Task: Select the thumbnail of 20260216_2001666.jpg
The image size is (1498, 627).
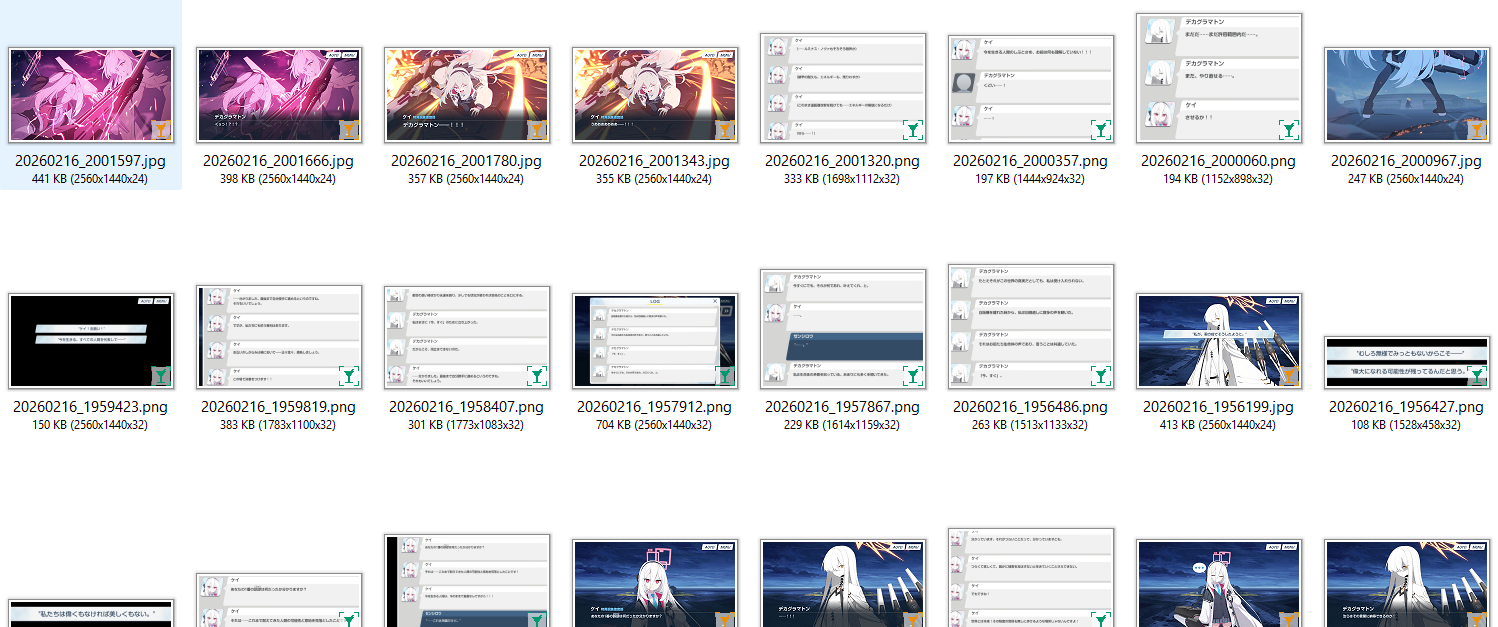Action: click(x=279, y=95)
